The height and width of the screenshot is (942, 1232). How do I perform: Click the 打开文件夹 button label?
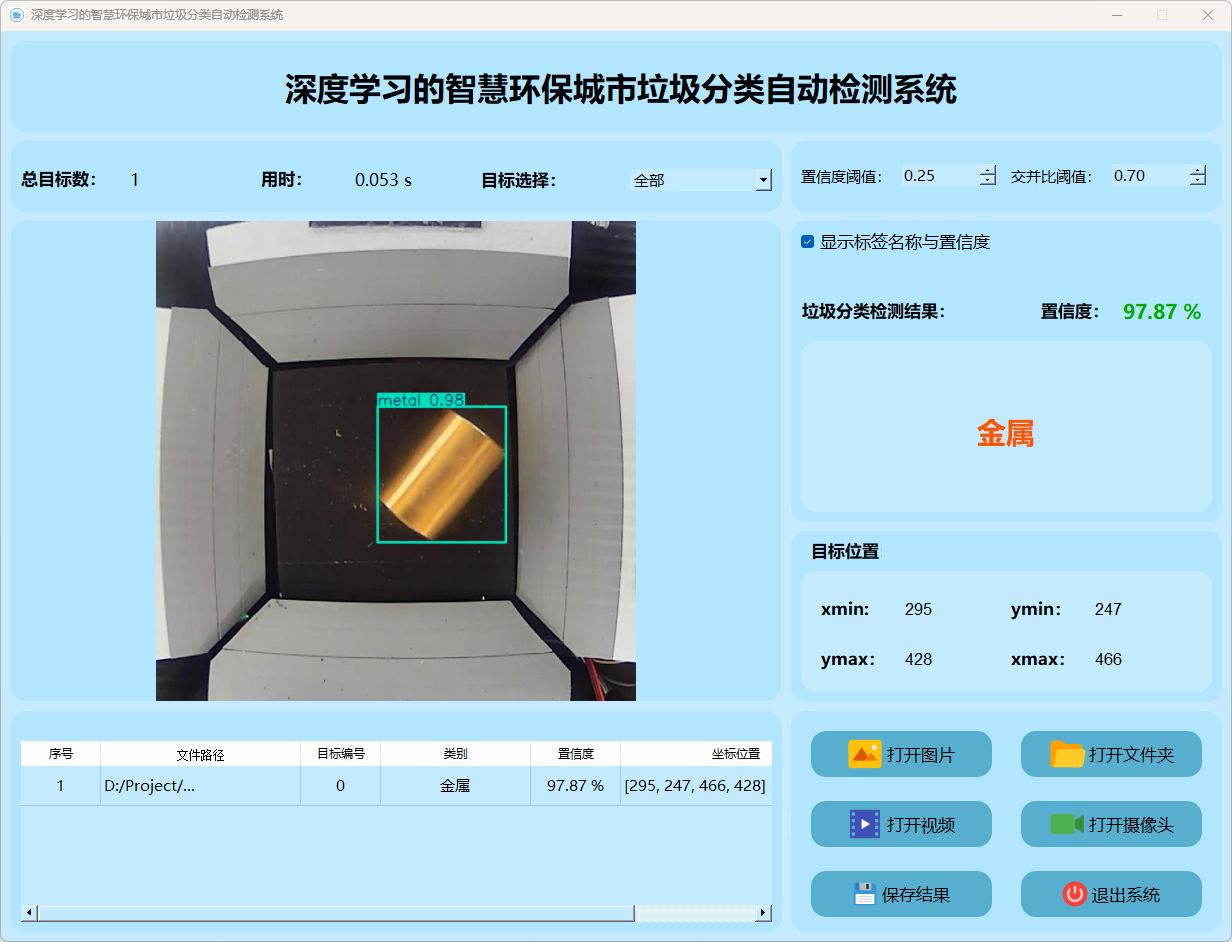[x=1131, y=755]
